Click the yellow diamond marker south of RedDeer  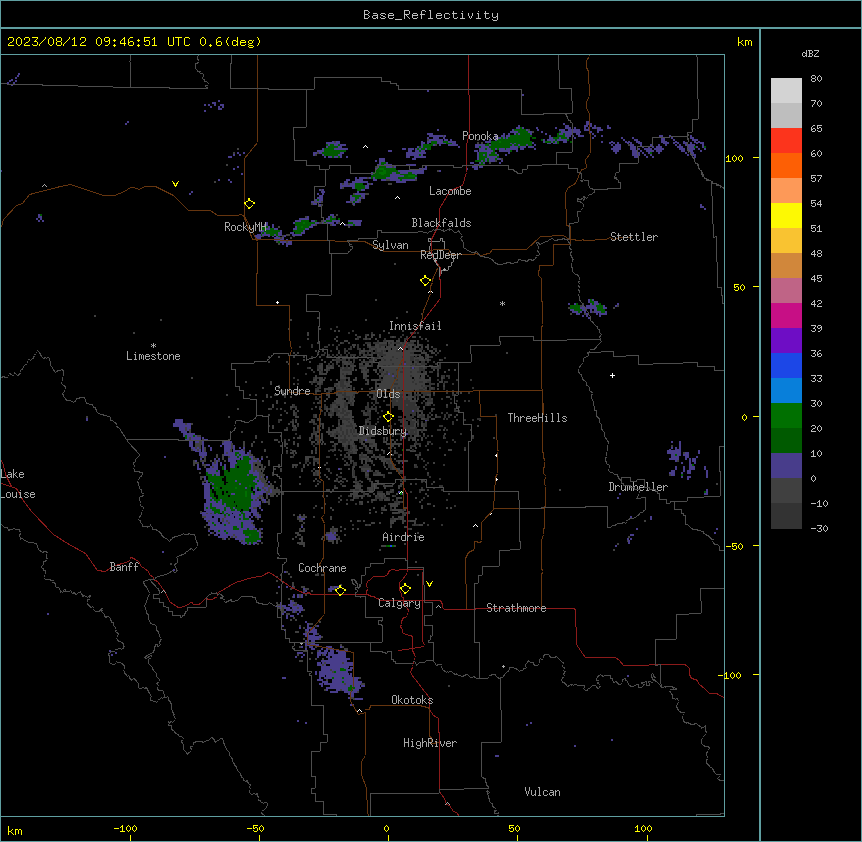coord(426,281)
